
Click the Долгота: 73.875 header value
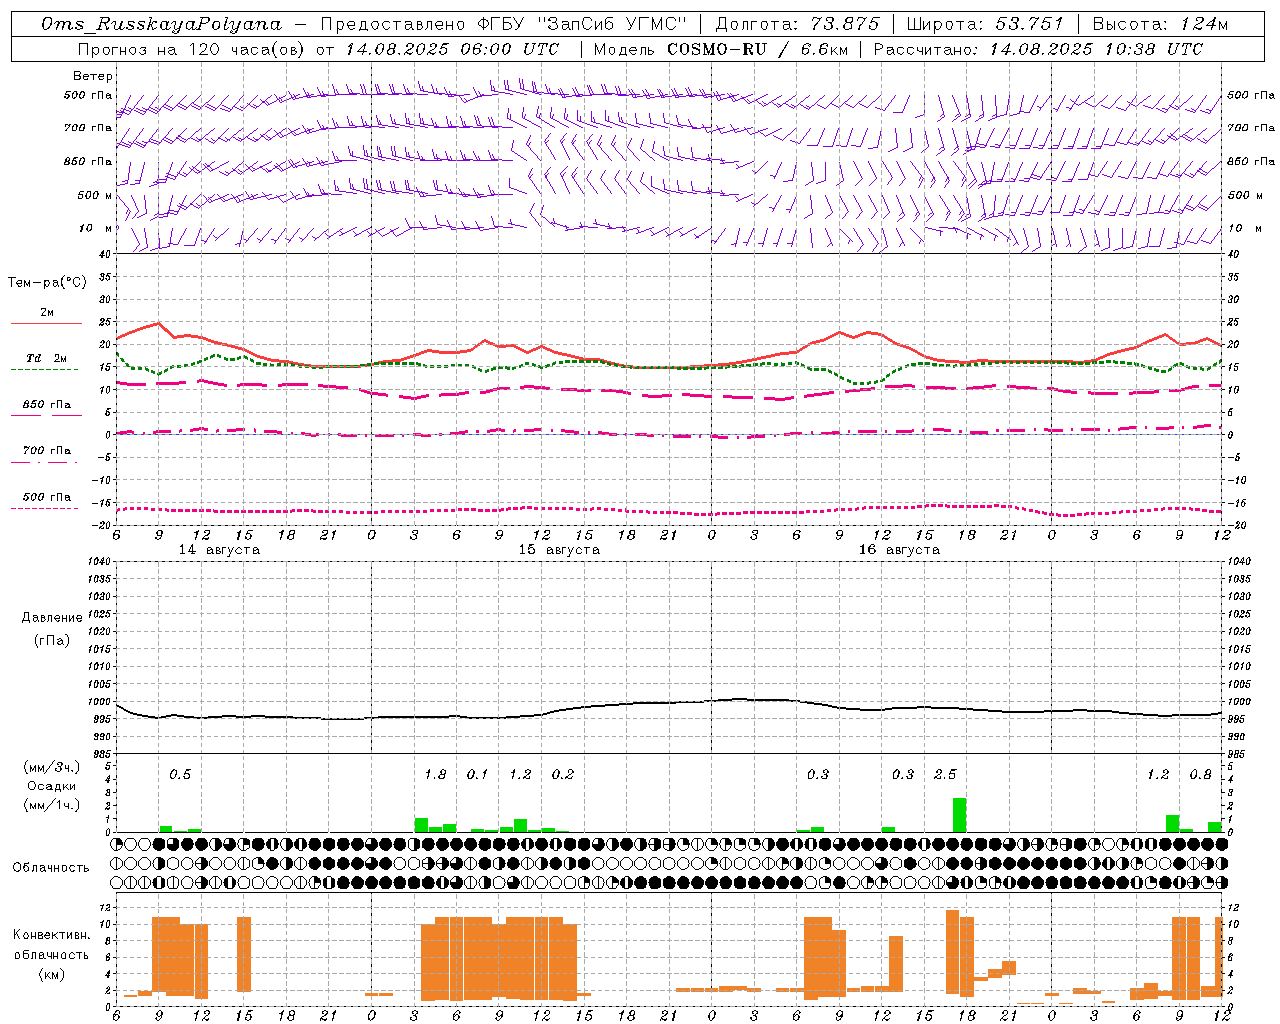tap(797, 24)
